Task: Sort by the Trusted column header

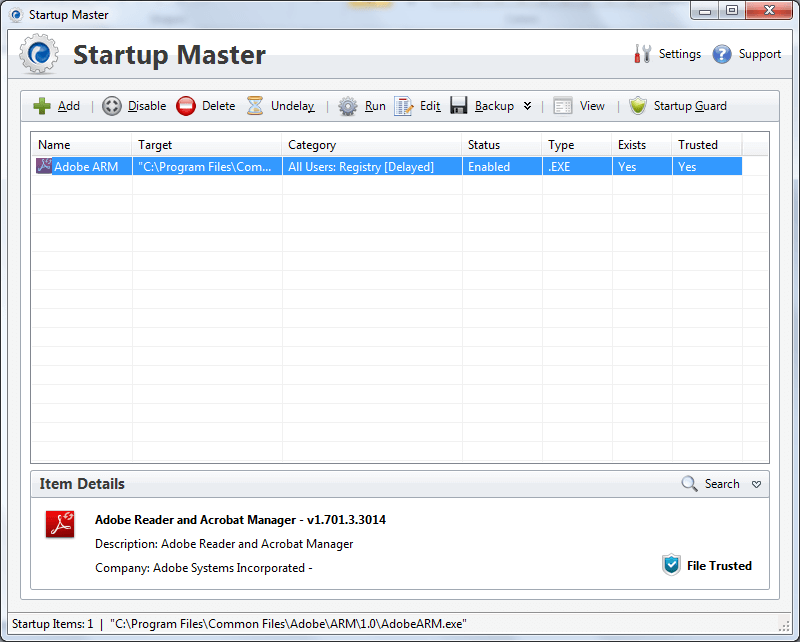Action: (x=707, y=144)
